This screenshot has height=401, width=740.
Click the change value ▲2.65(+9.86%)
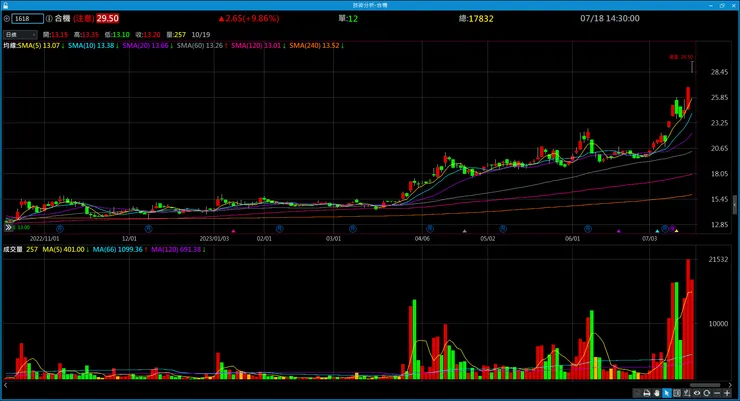click(x=248, y=18)
